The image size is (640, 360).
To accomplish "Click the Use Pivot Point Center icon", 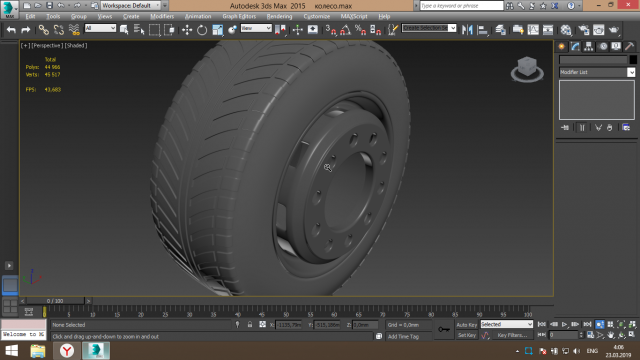I will 280,30.
